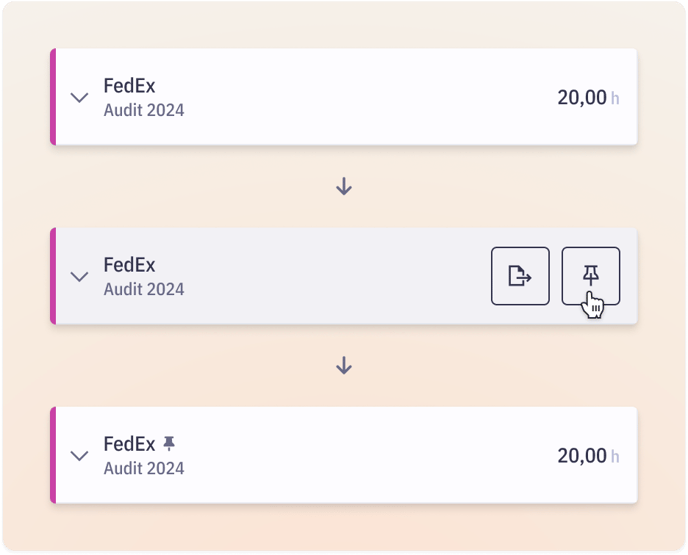Click the pushpin icon beside pinned FedEx title
This screenshot has height=555, width=688.
point(169,444)
